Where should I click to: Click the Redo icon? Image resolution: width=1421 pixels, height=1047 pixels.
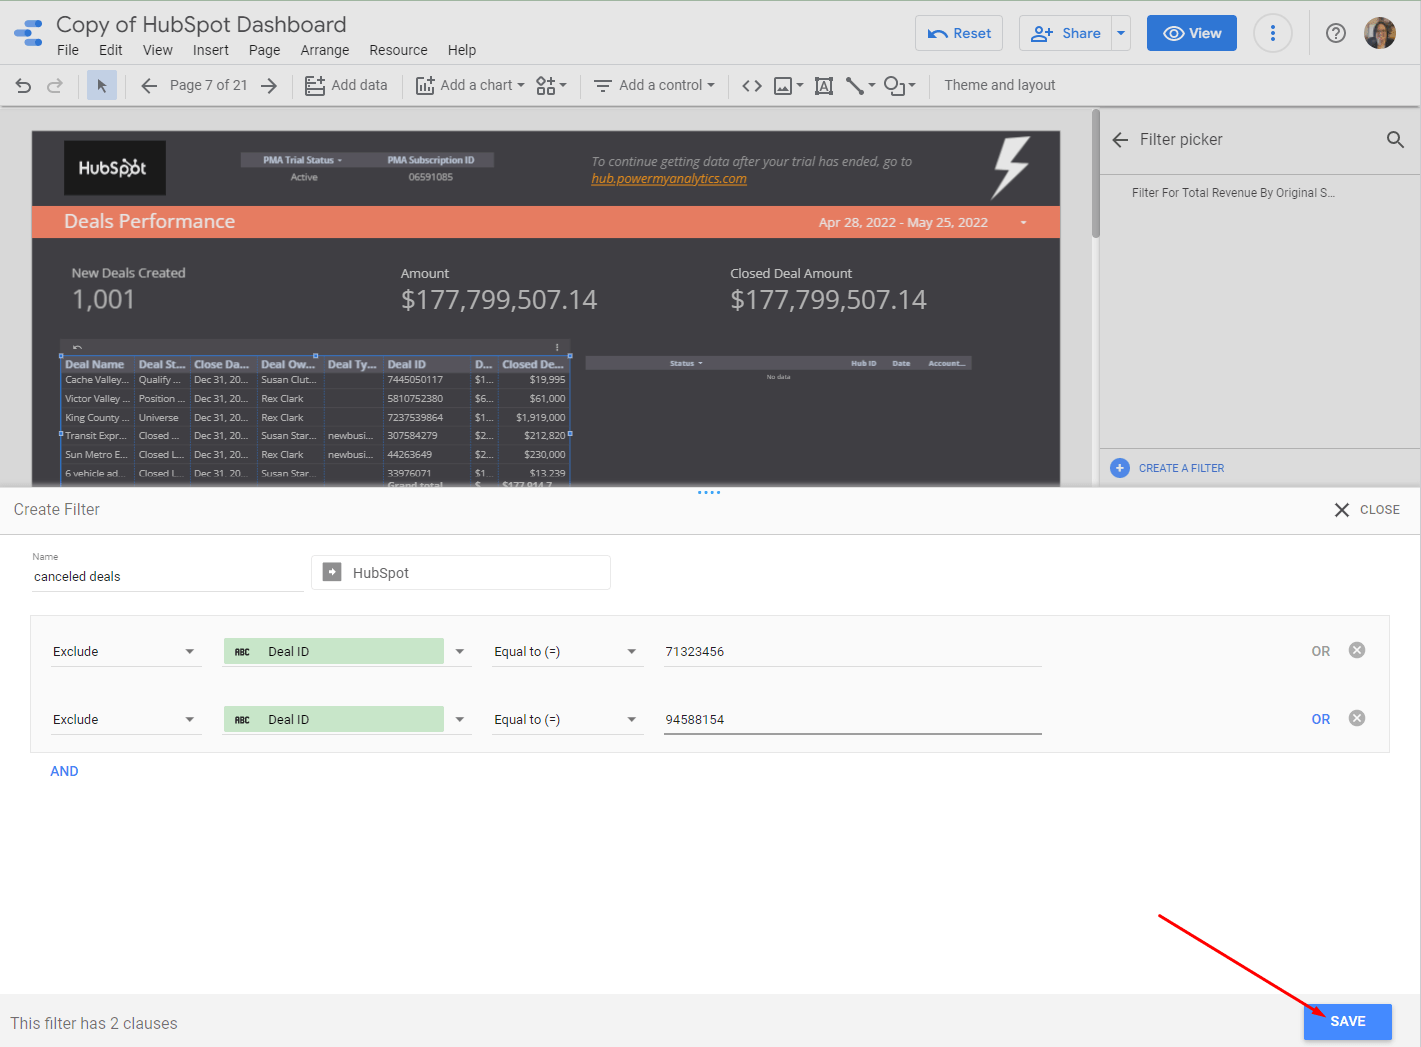point(53,85)
